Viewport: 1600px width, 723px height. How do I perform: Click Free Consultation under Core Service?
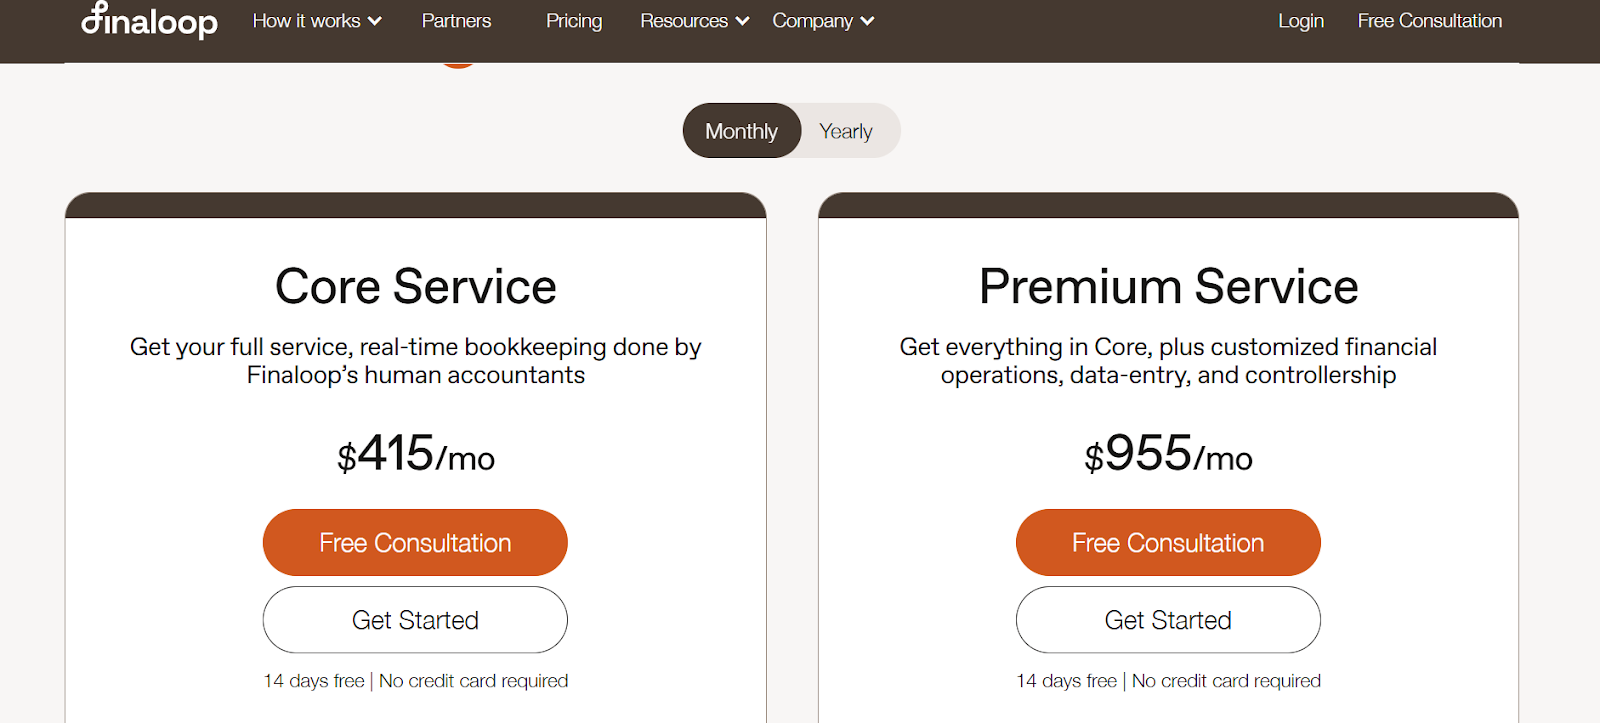415,543
